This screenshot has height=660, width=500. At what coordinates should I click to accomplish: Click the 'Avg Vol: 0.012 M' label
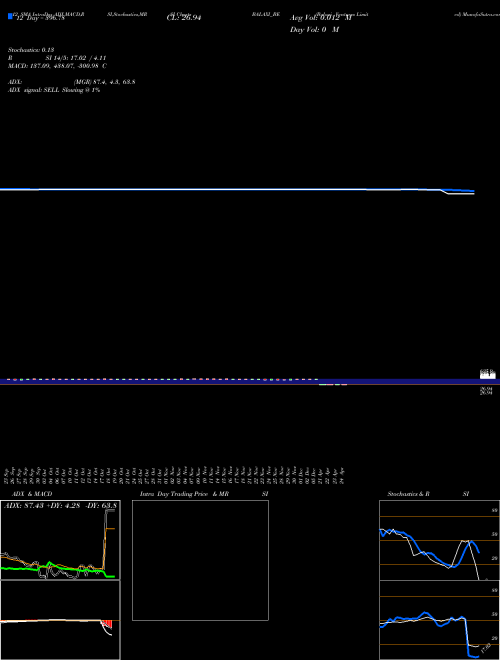[x=320, y=18]
